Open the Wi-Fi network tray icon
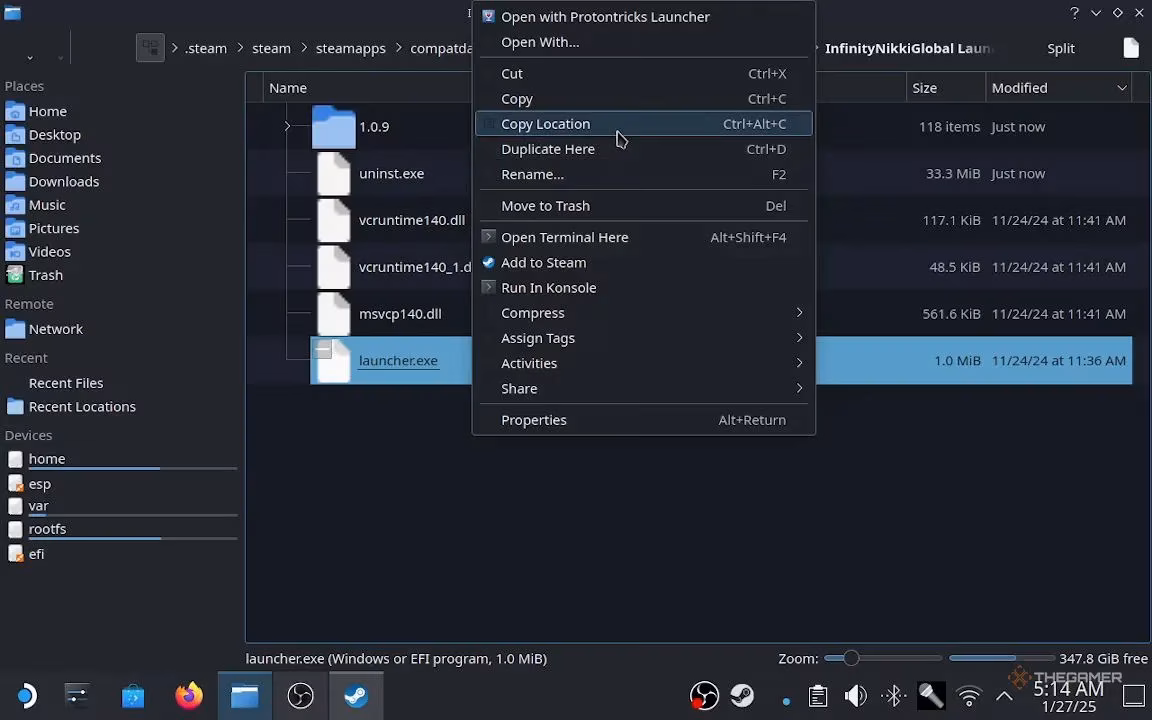 tap(968, 695)
